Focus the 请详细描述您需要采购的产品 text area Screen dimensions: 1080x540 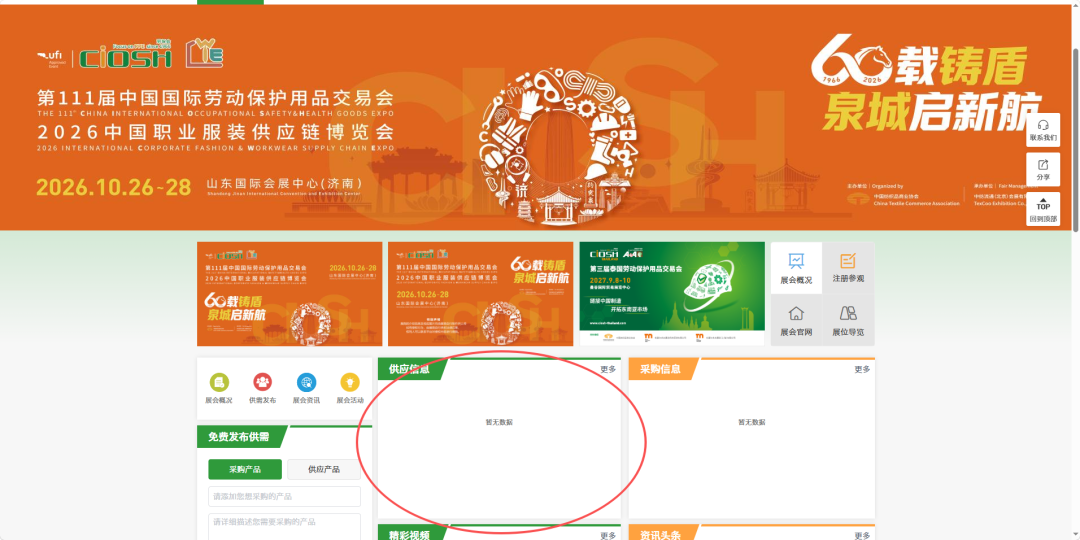click(x=284, y=527)
